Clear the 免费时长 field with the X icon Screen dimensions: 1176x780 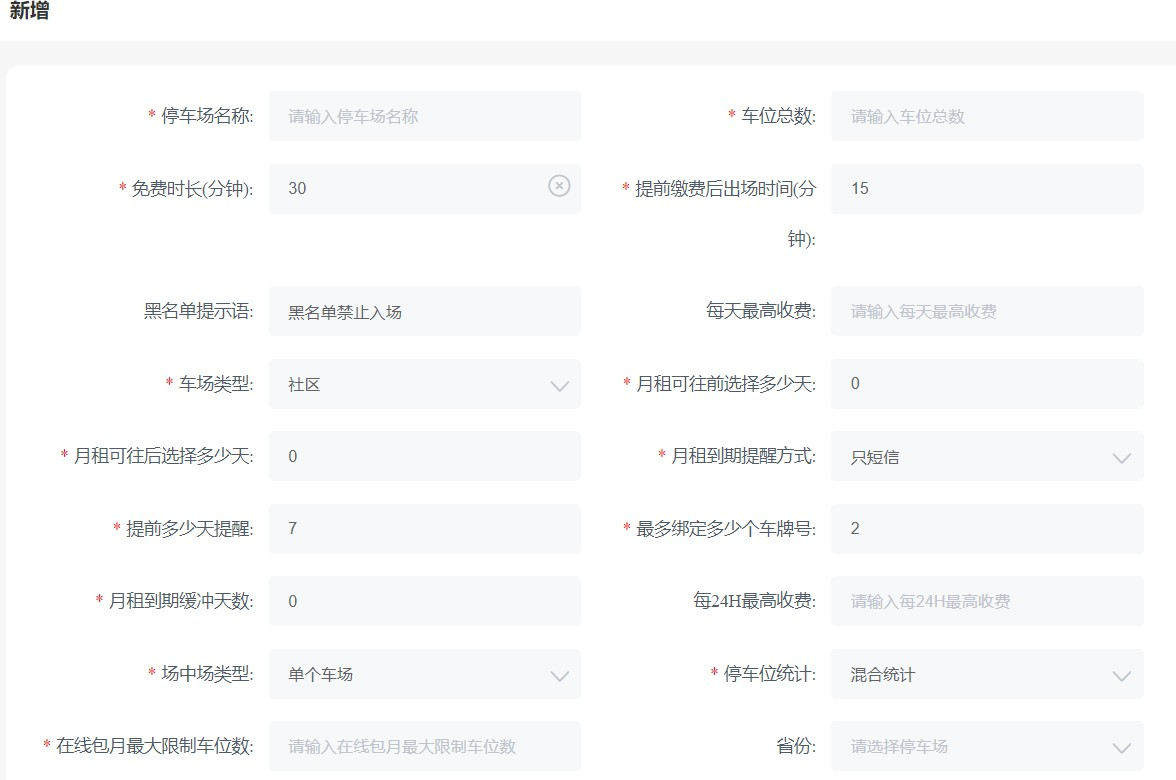[559, 186]
